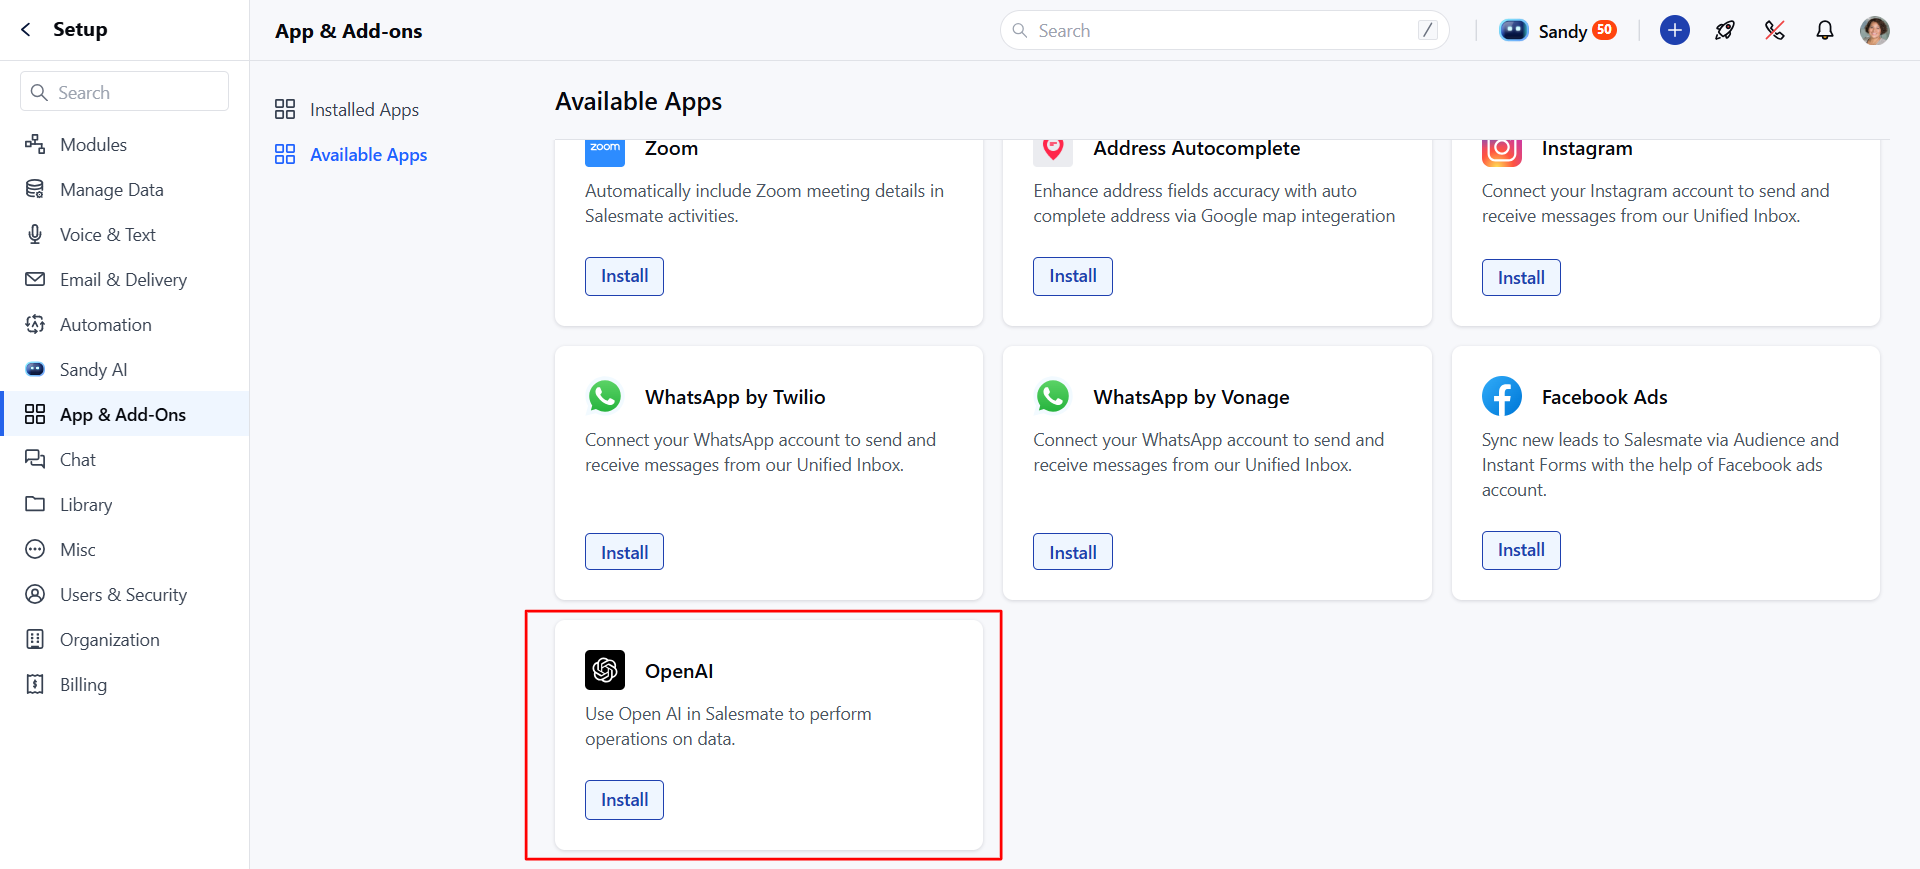Image resolution: width=1920 pixels, height=869 pixels.
Task: Click the OpenAI logo icon
Action: click(605, 670)
